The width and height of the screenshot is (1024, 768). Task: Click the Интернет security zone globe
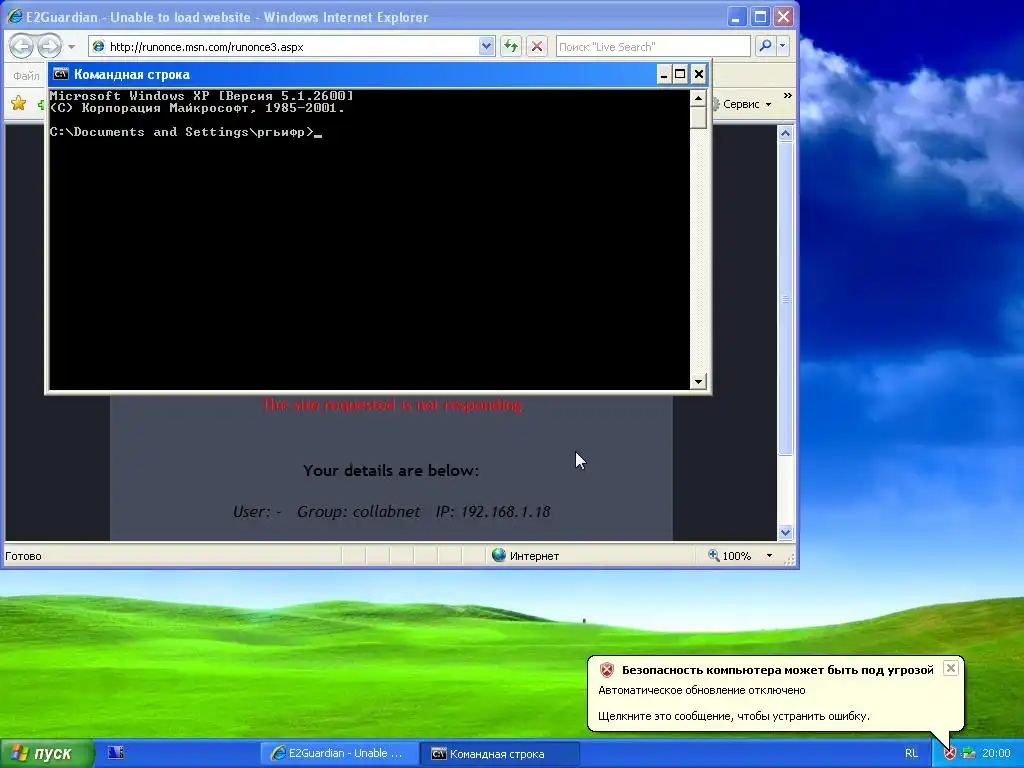499,555
